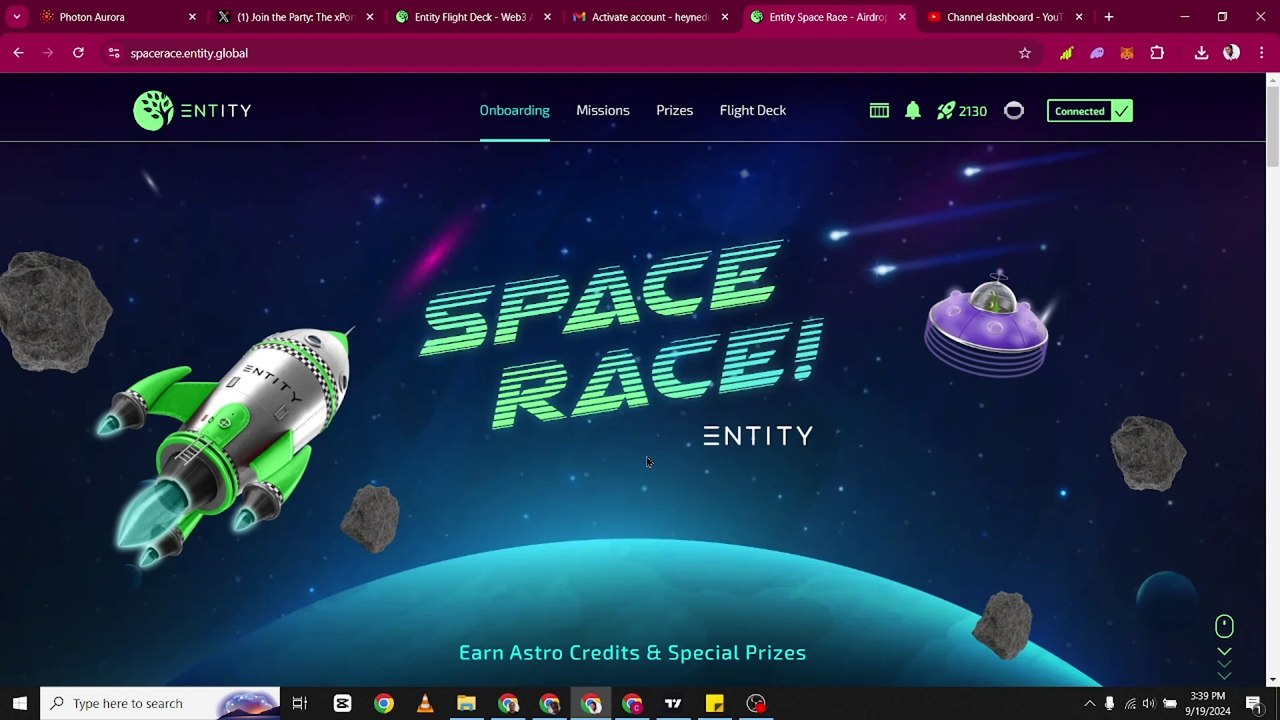Click the battery status tray icon
1280x720 pixels.
pos(1169,704)
